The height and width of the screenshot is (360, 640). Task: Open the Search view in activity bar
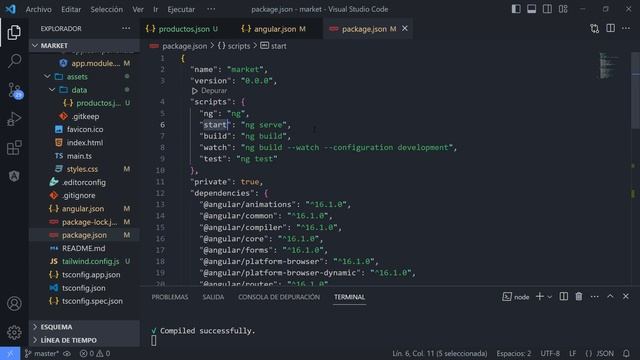14,61
